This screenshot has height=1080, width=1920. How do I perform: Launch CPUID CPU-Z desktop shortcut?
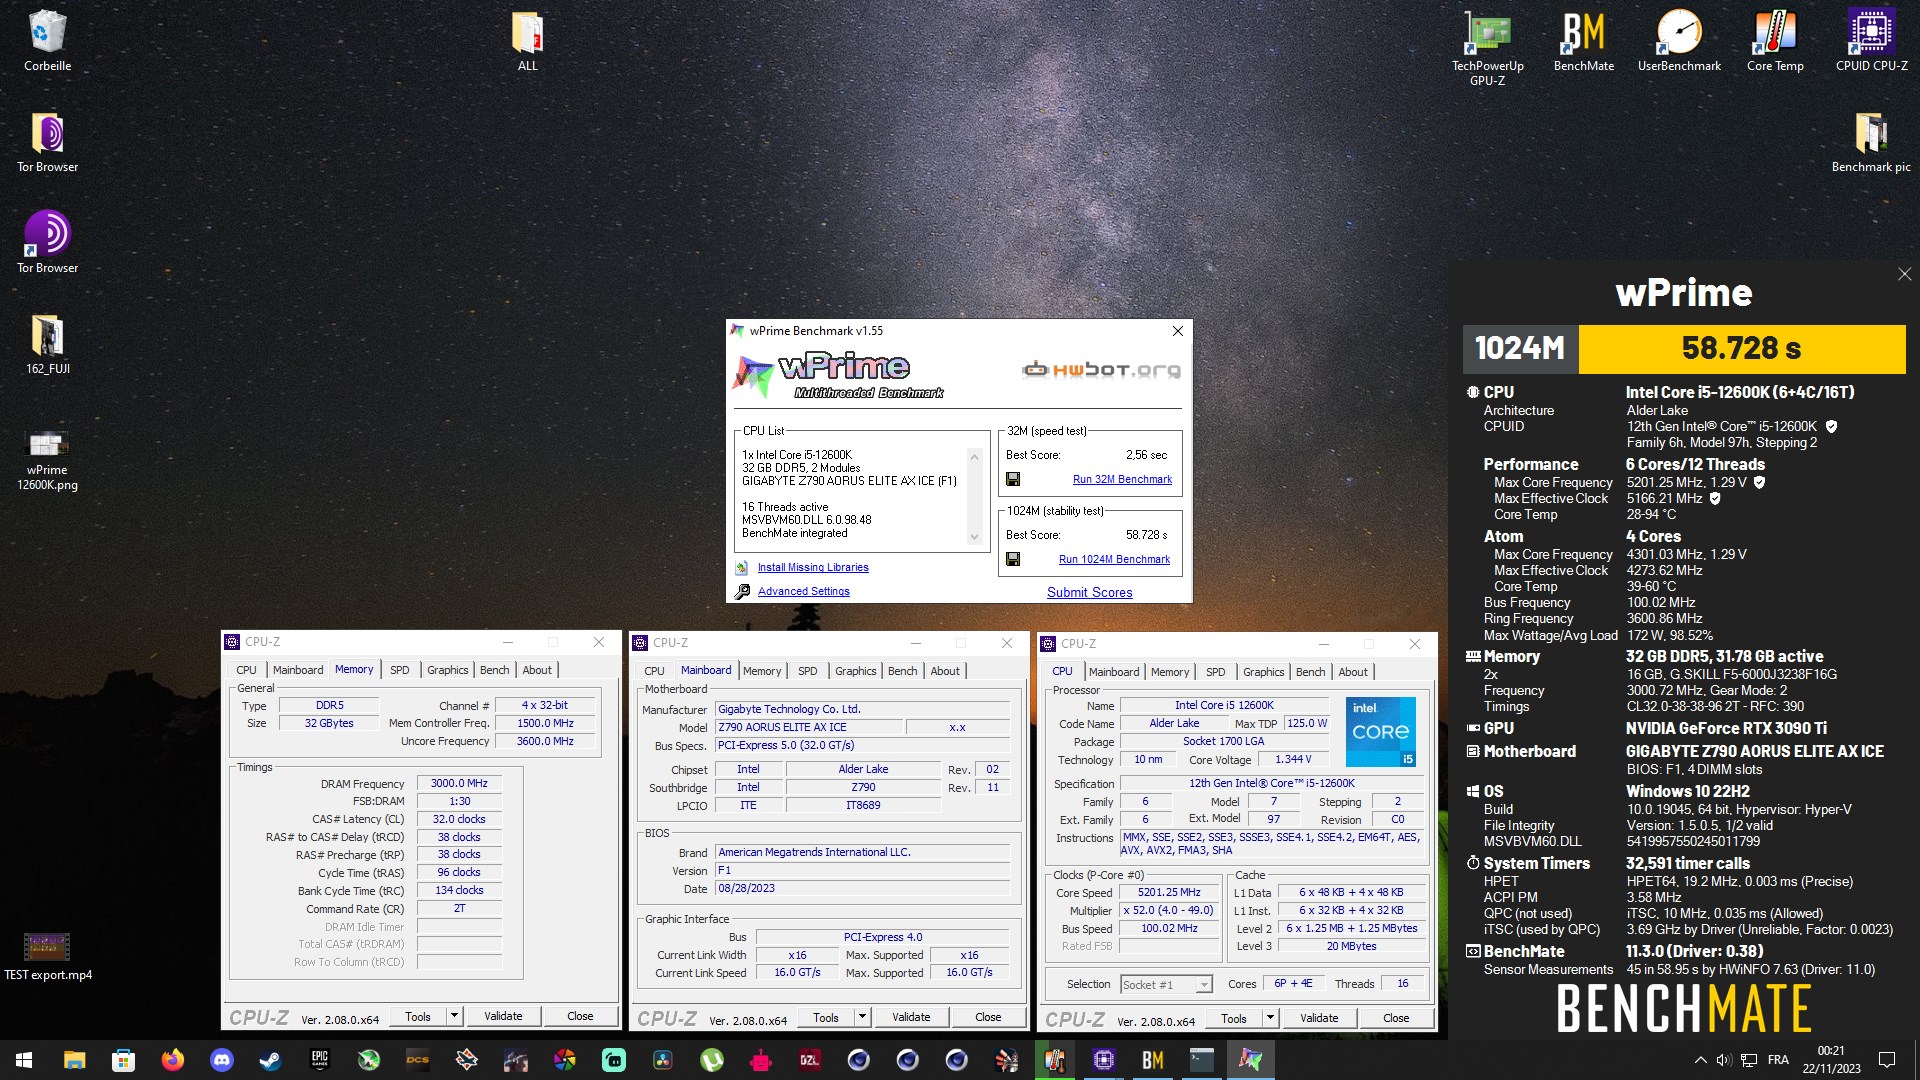pyautogui.click(x=1871, y=41)
